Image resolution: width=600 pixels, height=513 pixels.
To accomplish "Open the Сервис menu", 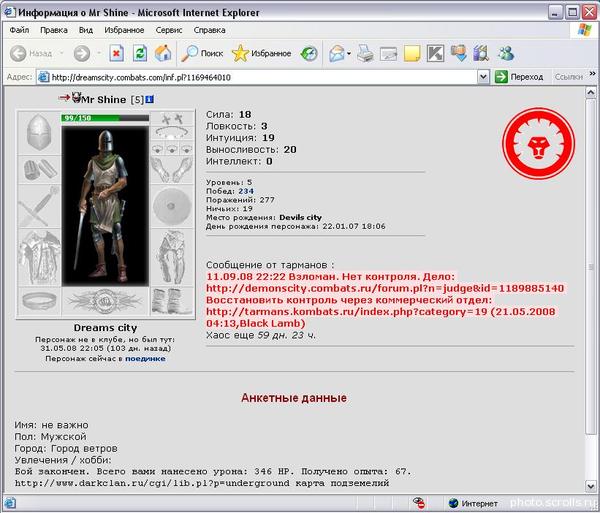I will [169, 30].
